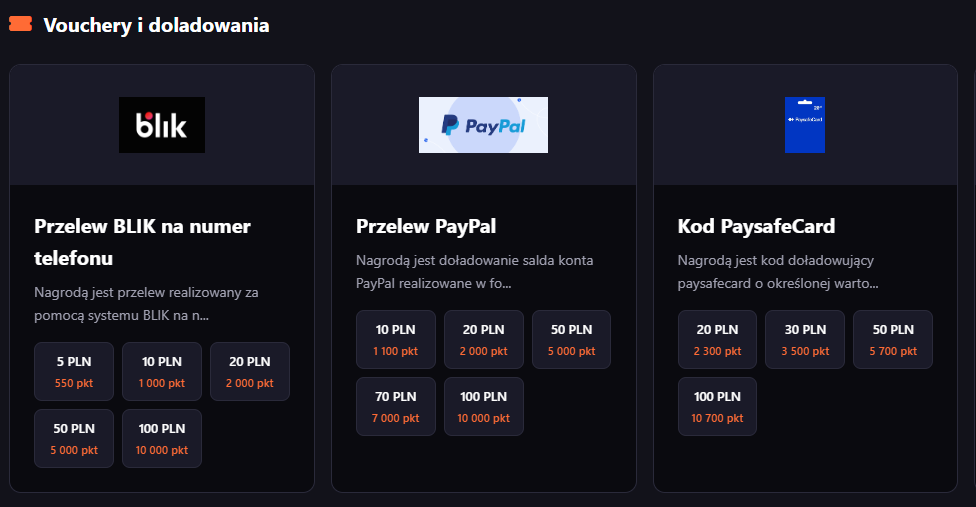
Task: Click the PayPal logo image
Action: click(483, 125)
